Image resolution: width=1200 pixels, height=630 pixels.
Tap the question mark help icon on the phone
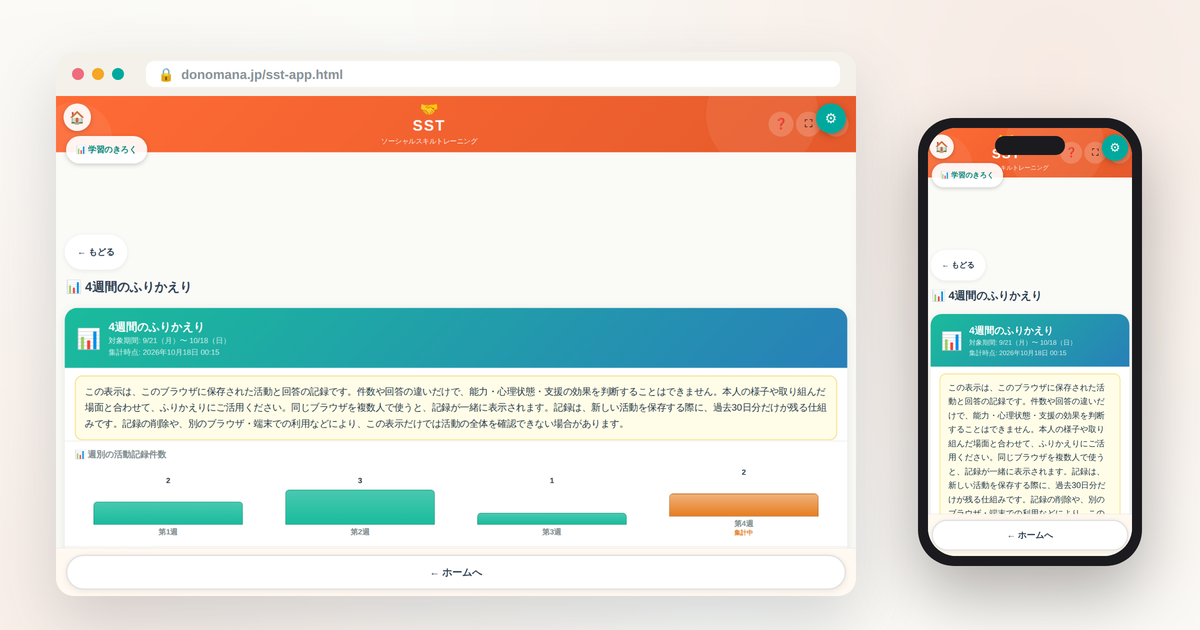[x=1071, y=152]
